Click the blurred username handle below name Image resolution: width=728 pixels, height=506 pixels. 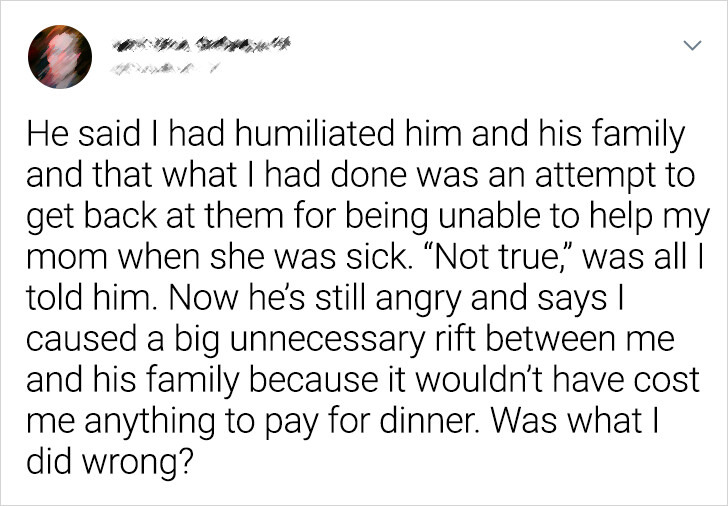click(x=164, y=70)
